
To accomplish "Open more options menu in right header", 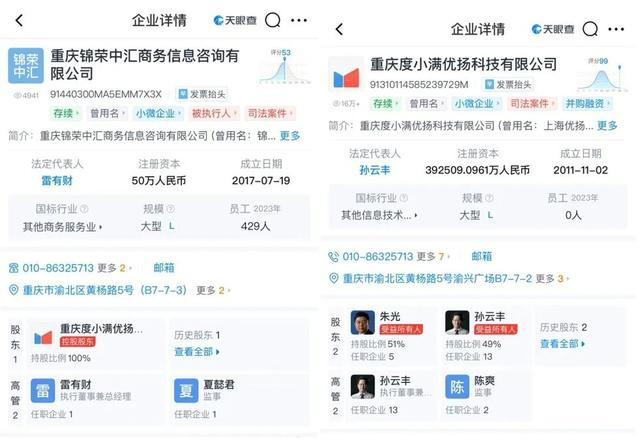I will 616,29.
